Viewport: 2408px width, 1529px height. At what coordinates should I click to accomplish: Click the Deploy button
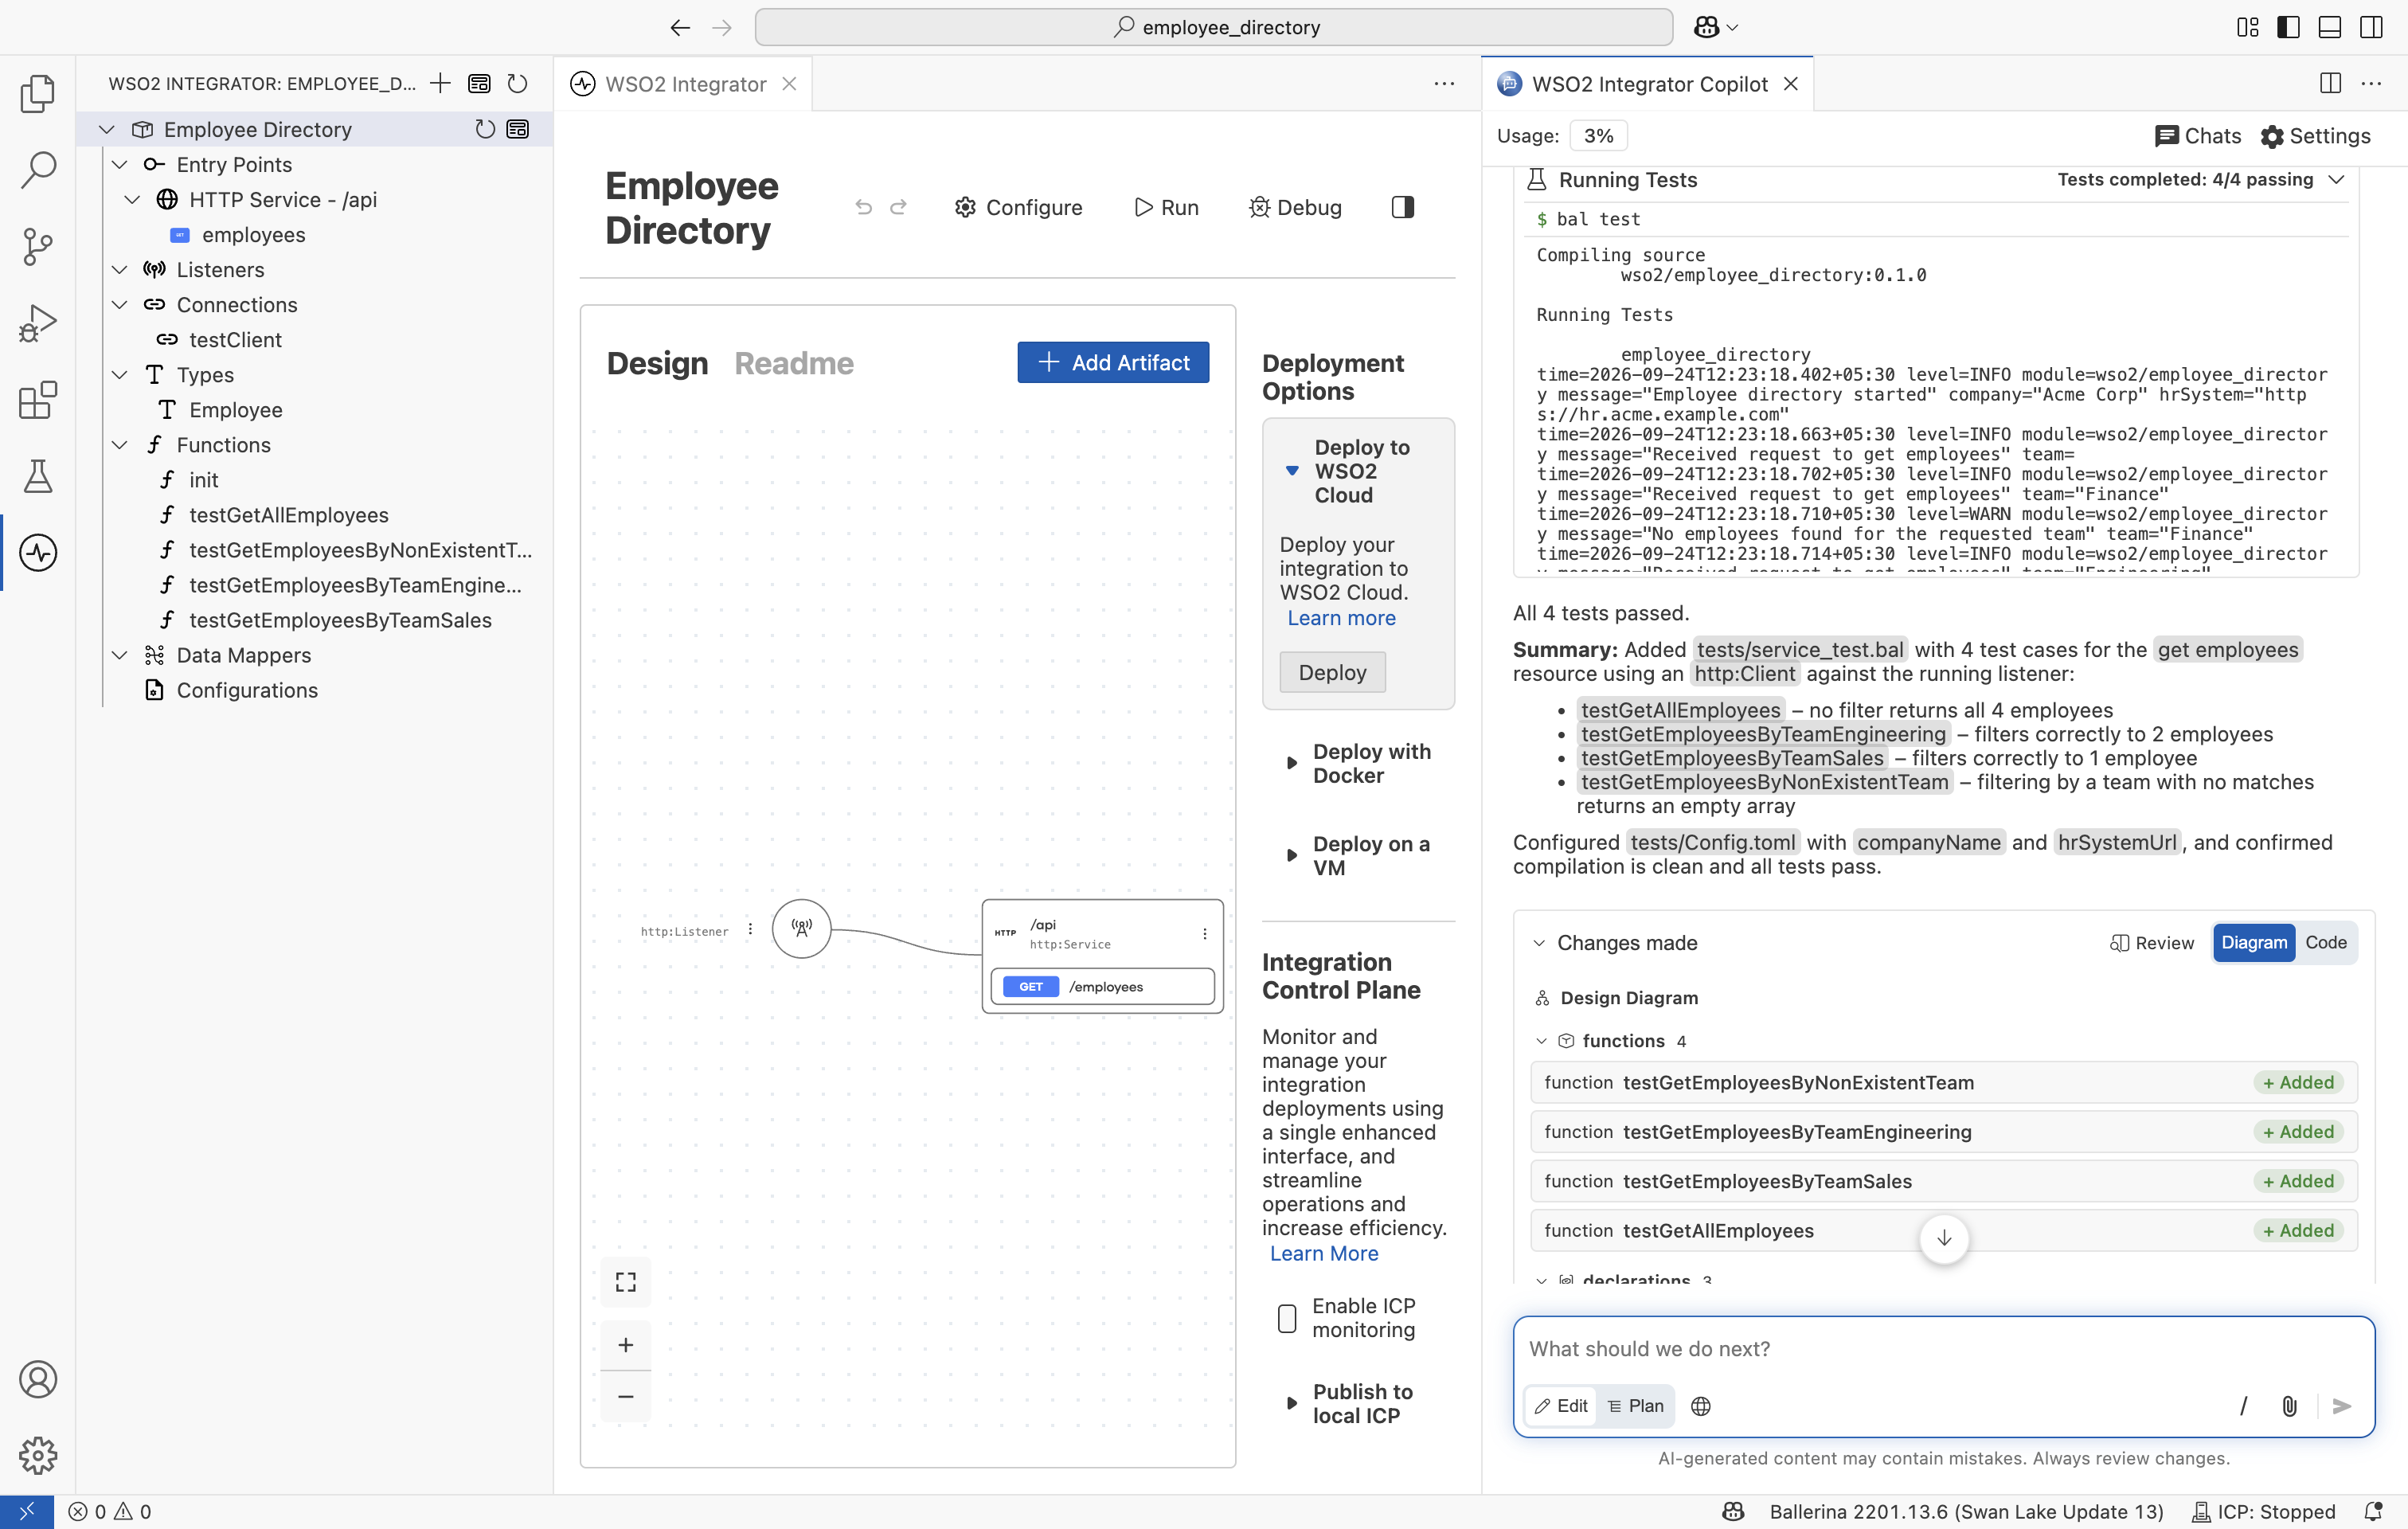[1332, 672]
